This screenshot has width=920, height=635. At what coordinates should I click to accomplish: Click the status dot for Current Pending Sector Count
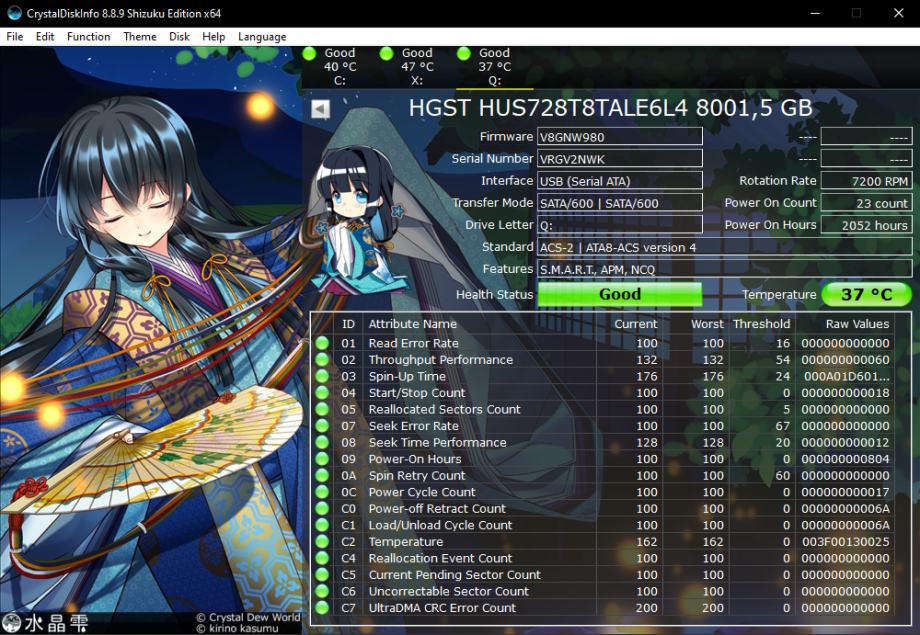[x=322, y=575]
